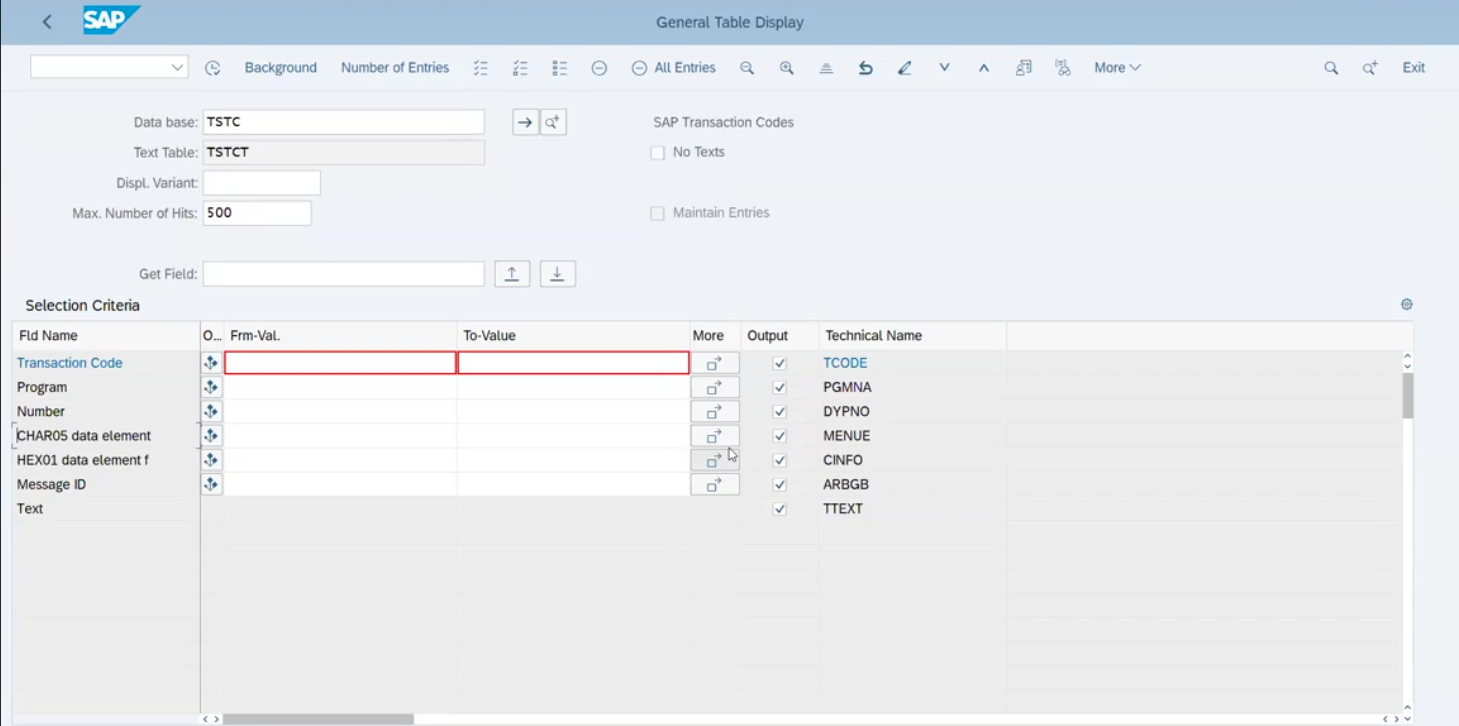Click the pencil edit icon
The width and height of the screenshot is (1459, 726).
tap(905, 68)
